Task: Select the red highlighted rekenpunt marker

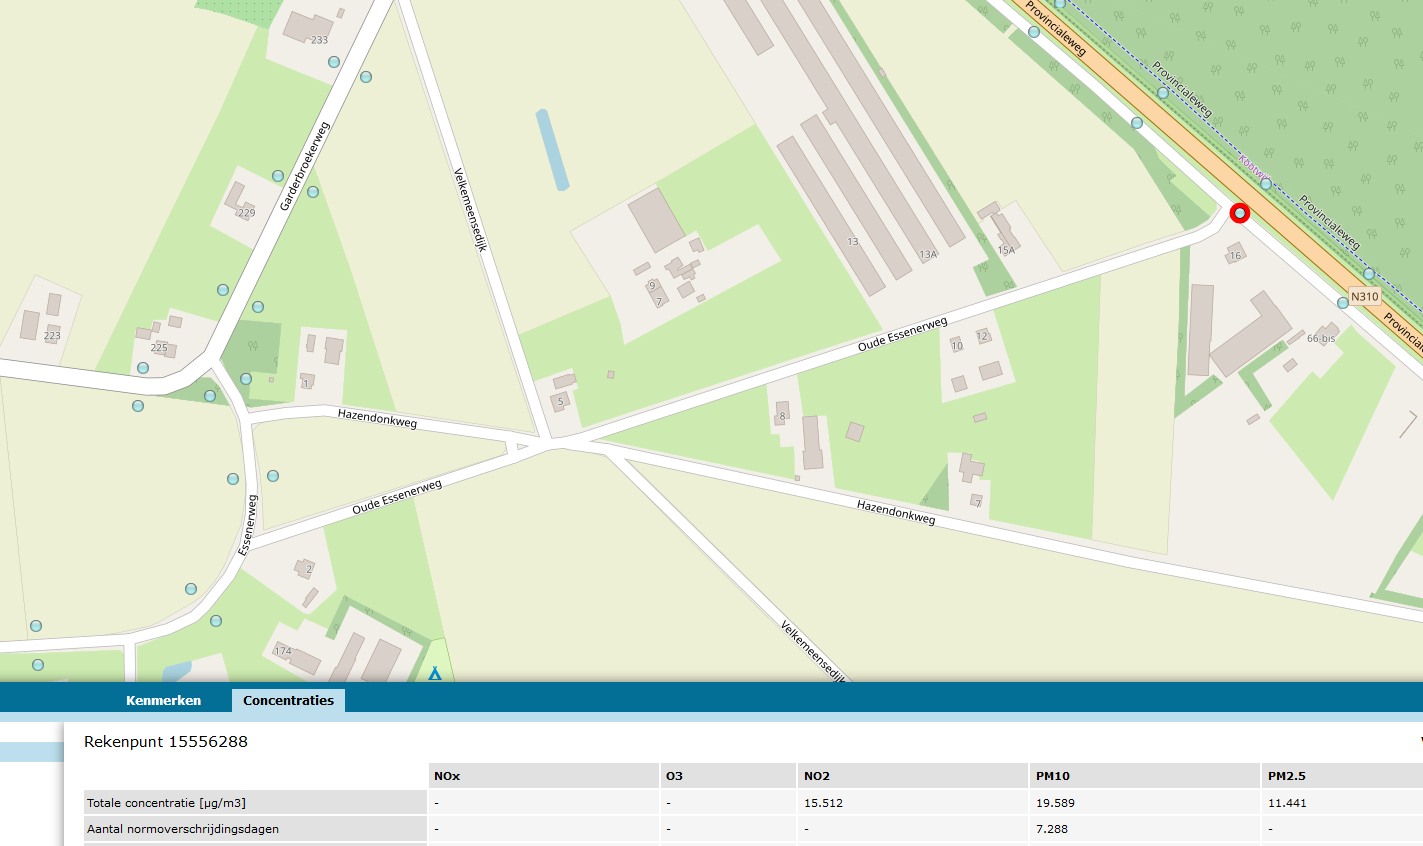Action: click(x=1240, y=212)
